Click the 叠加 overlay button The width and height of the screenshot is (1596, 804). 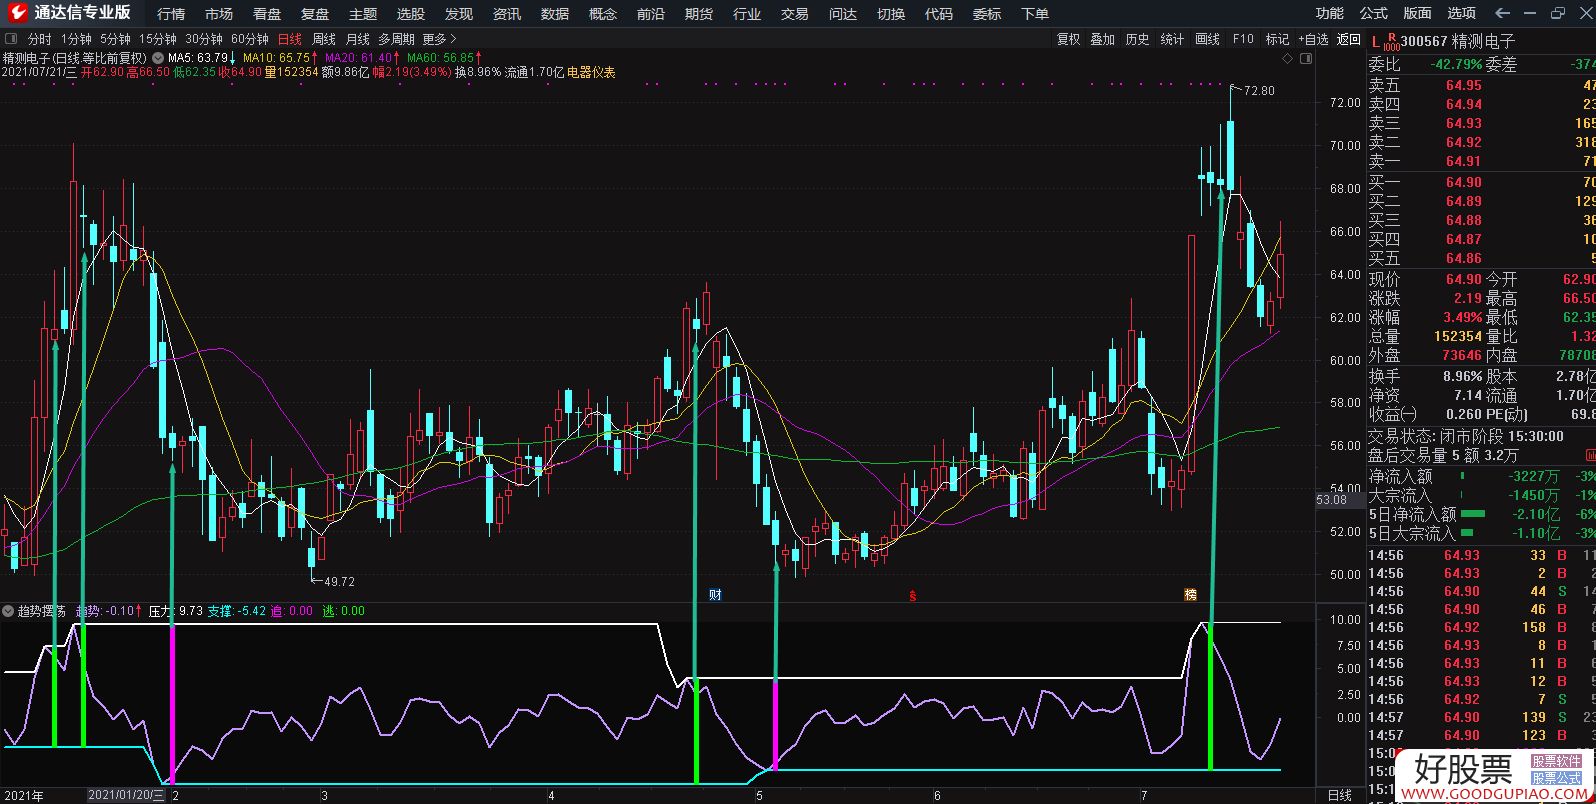tap(1103, 39)
